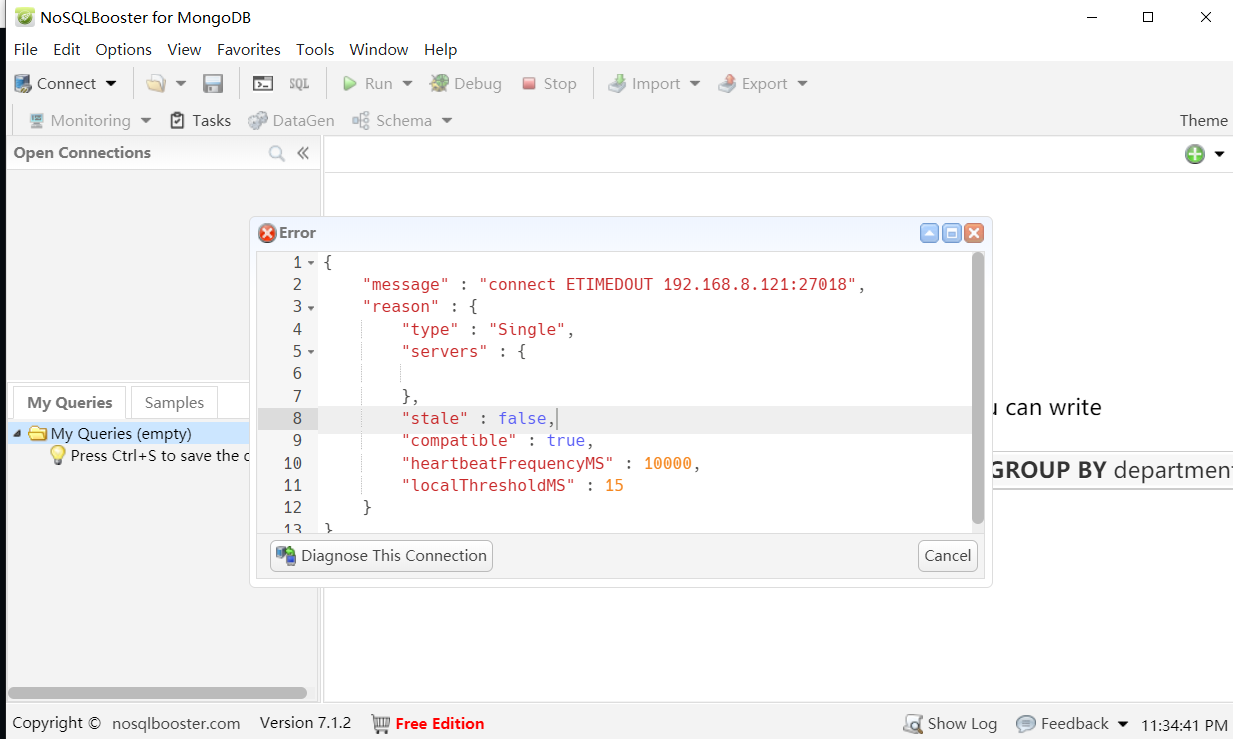Collapse the Open Connections panel

pyautogui.click(x=303, y=153)
